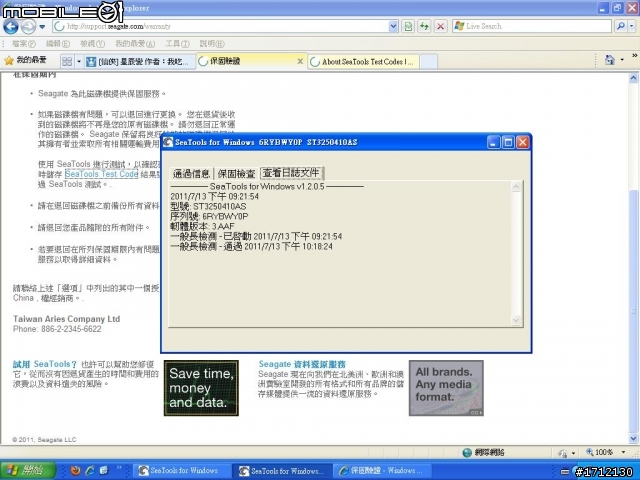640x480 pixels.
Task: Open the 100% zoom level control
Action: pyautogui.click(x=600, y=452)
